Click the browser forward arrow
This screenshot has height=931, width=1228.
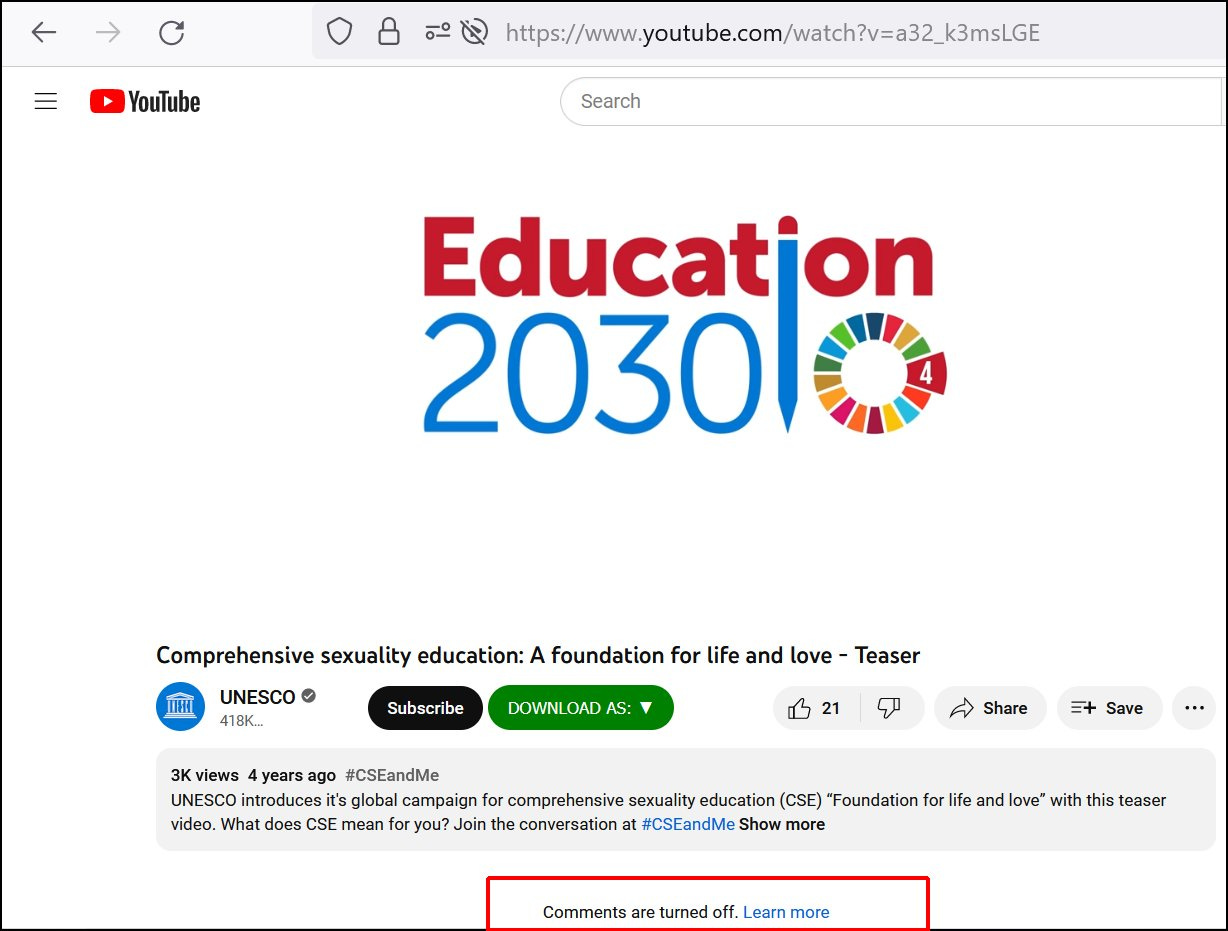pos(108,33)
